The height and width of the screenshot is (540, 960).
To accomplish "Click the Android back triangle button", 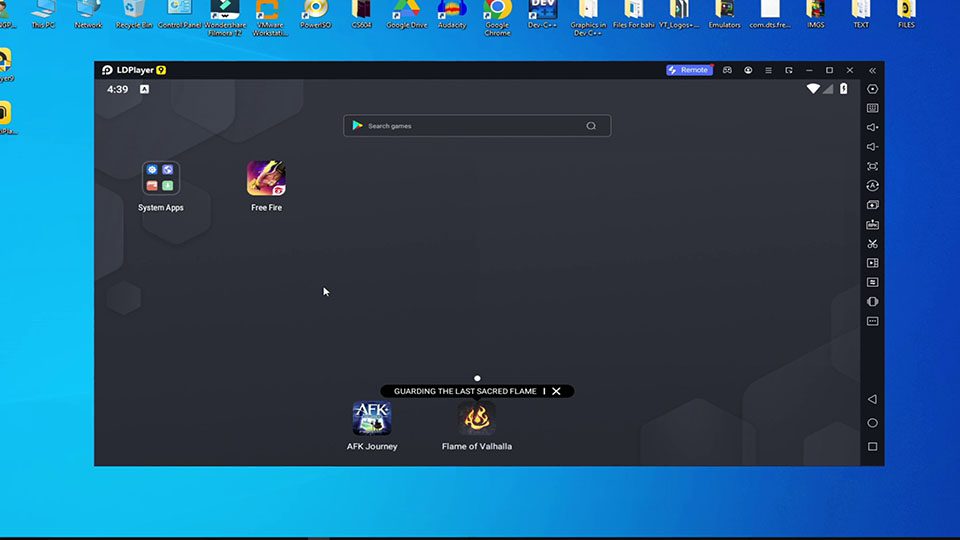I will (872, 399).
